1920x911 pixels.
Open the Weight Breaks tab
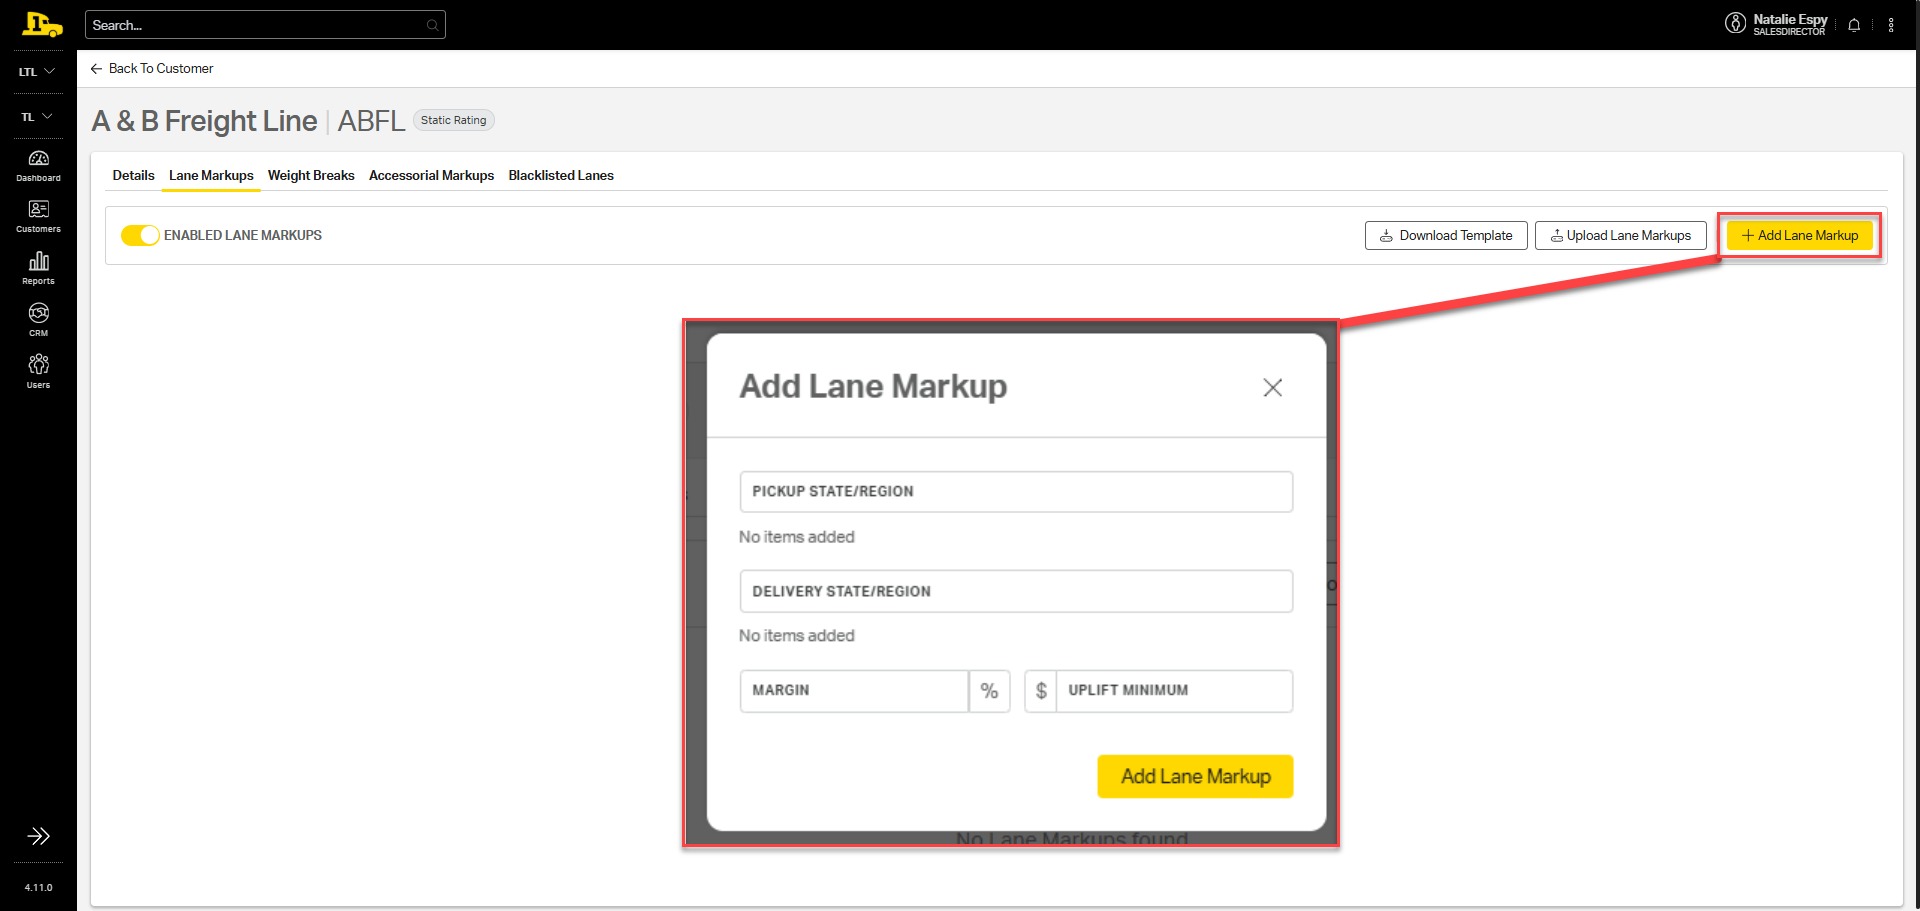tap(311, 175)
